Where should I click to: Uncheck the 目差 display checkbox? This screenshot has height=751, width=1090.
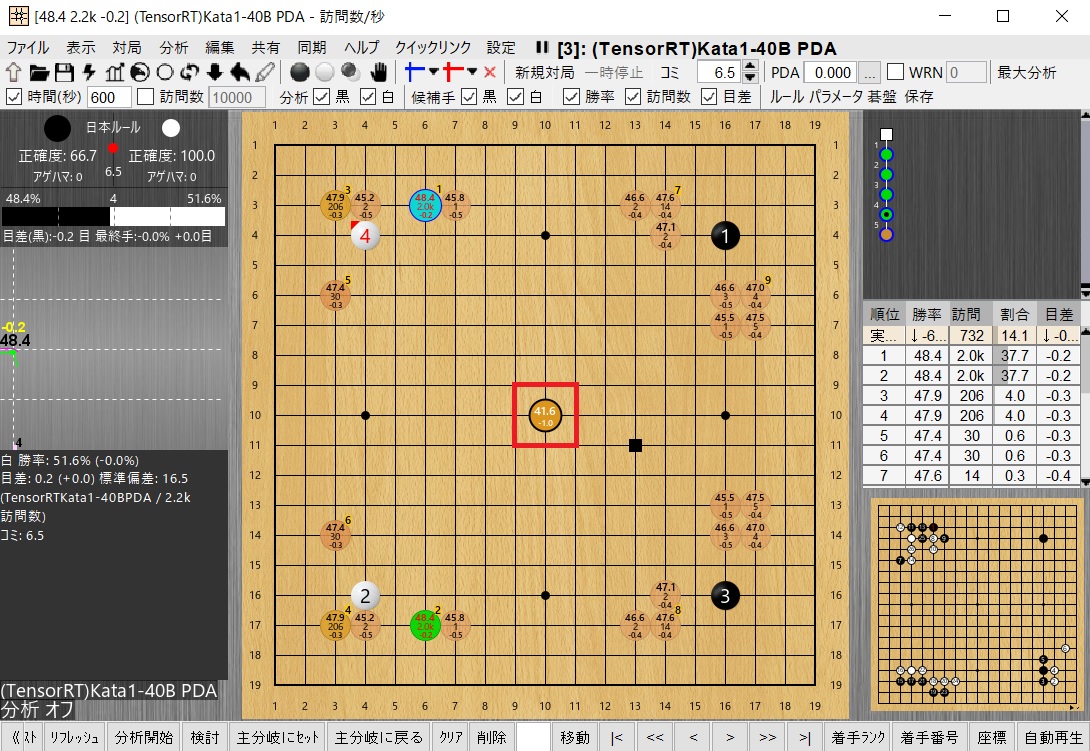[708, 97]
